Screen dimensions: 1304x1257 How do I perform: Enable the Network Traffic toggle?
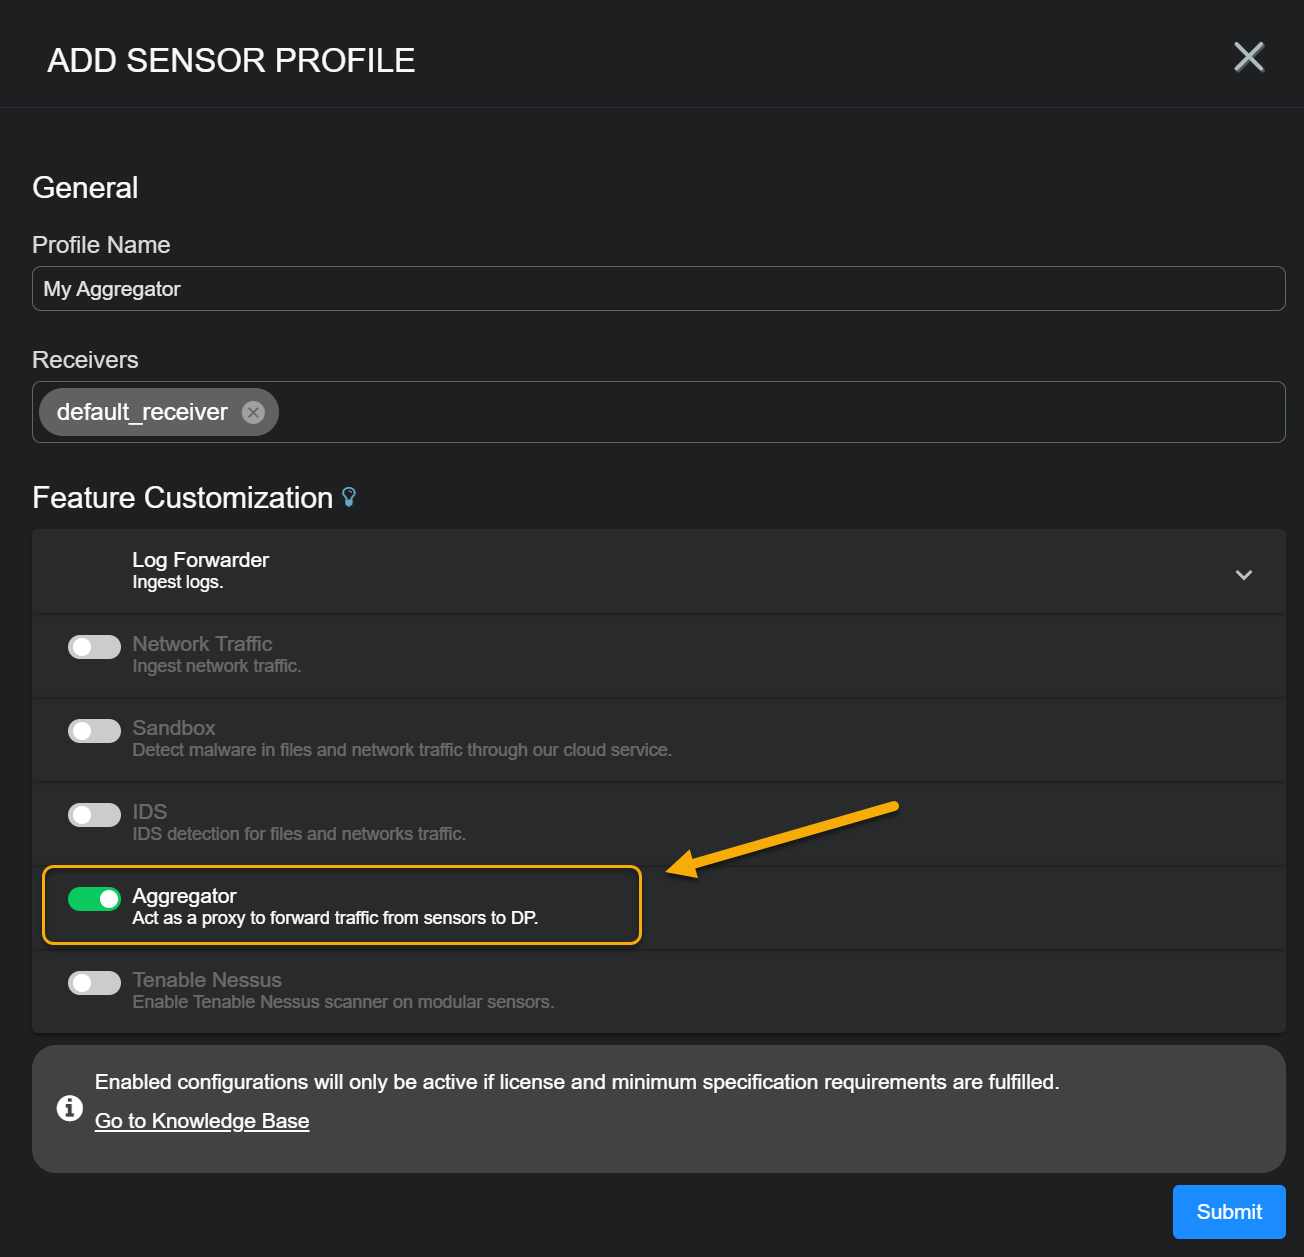[94, 647]
